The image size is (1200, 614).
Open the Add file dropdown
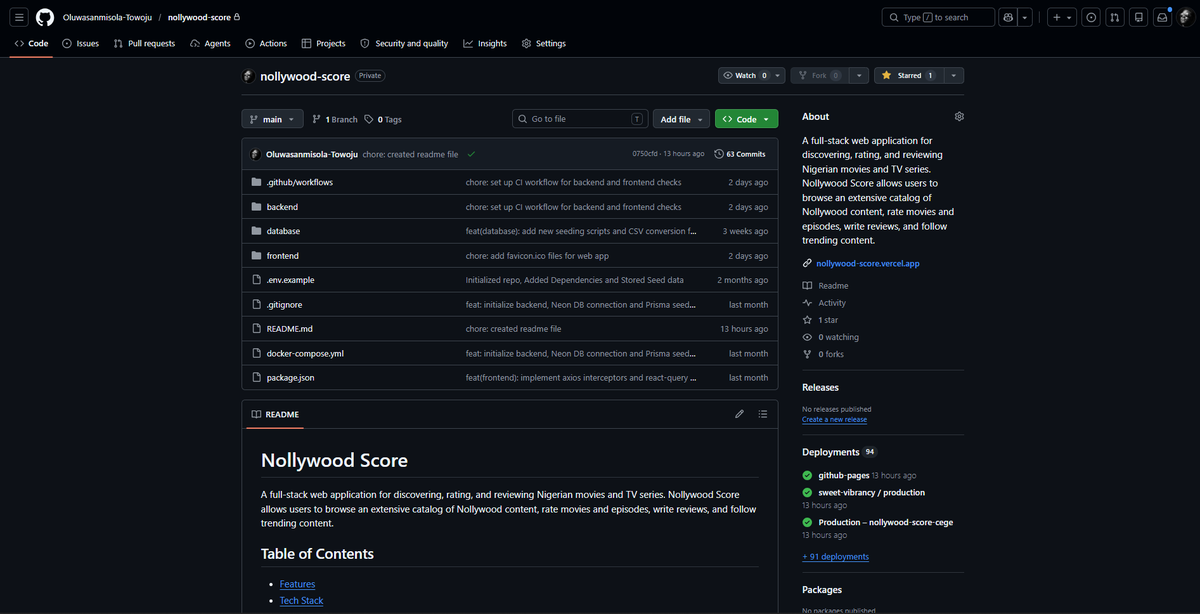[x=682, y=119]
